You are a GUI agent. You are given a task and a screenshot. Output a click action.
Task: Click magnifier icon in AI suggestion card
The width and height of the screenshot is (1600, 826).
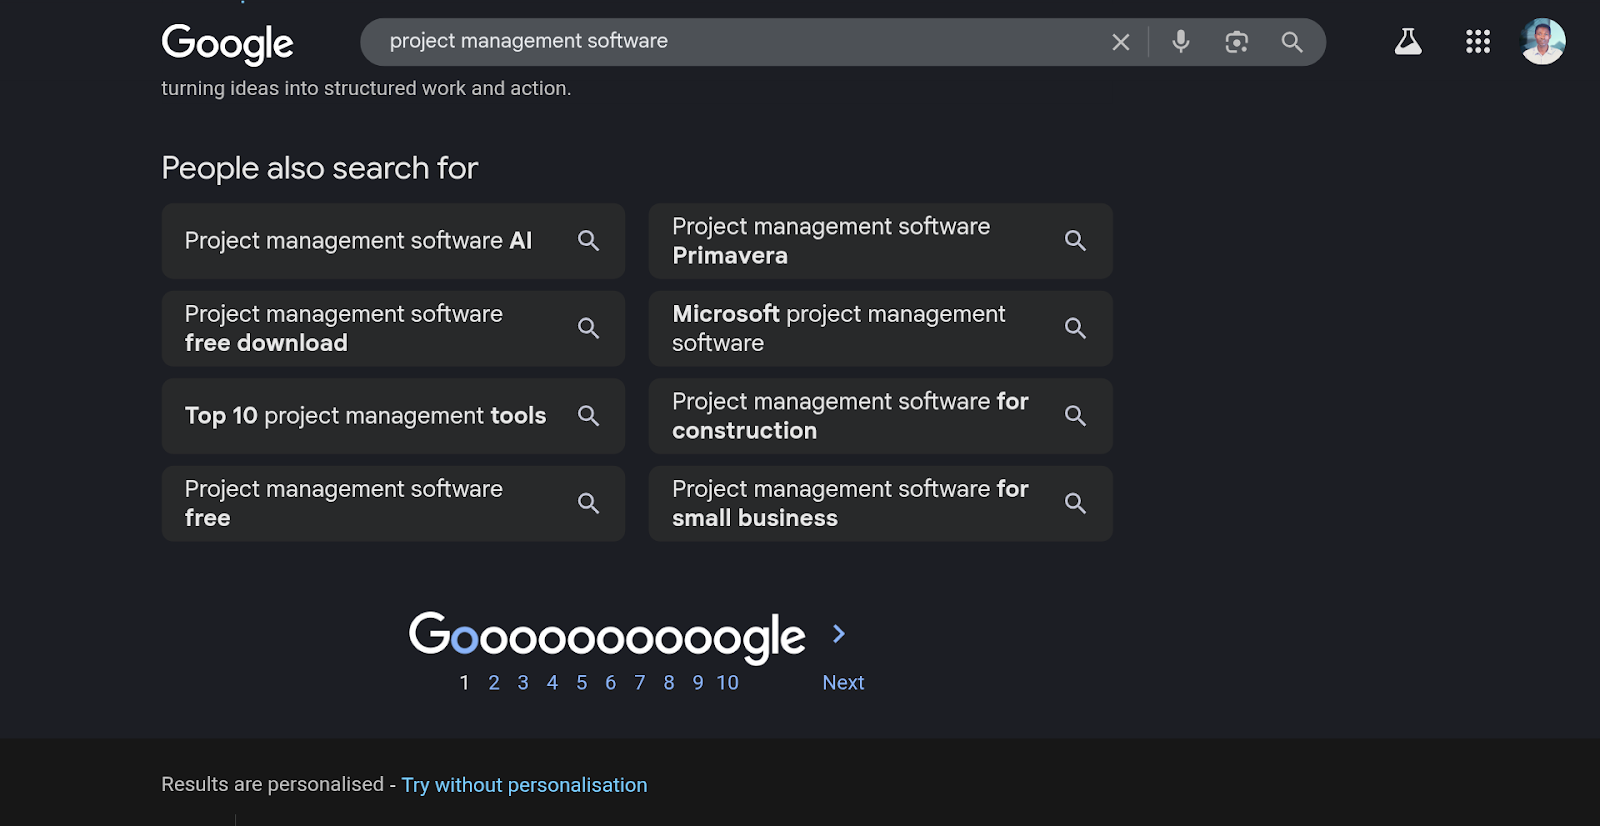pos(589,241)
